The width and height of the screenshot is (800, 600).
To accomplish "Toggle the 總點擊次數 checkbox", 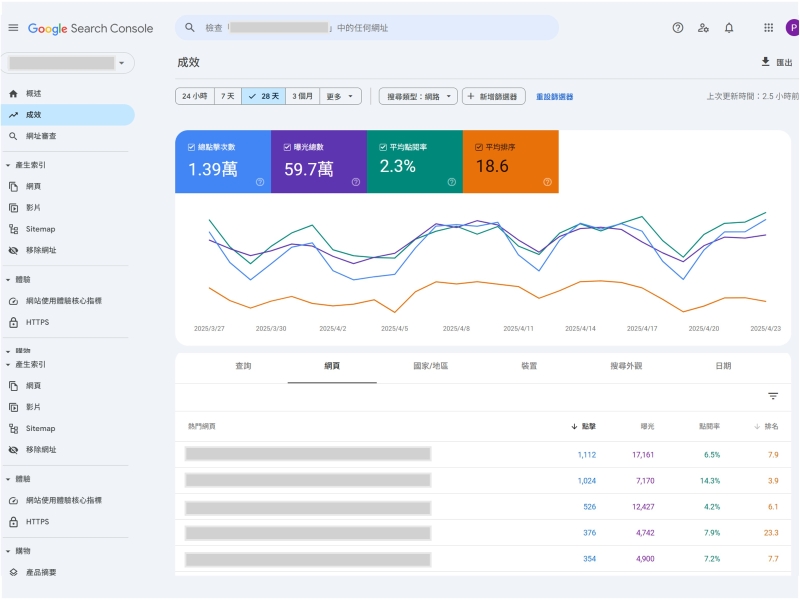I will pos(191,147).
